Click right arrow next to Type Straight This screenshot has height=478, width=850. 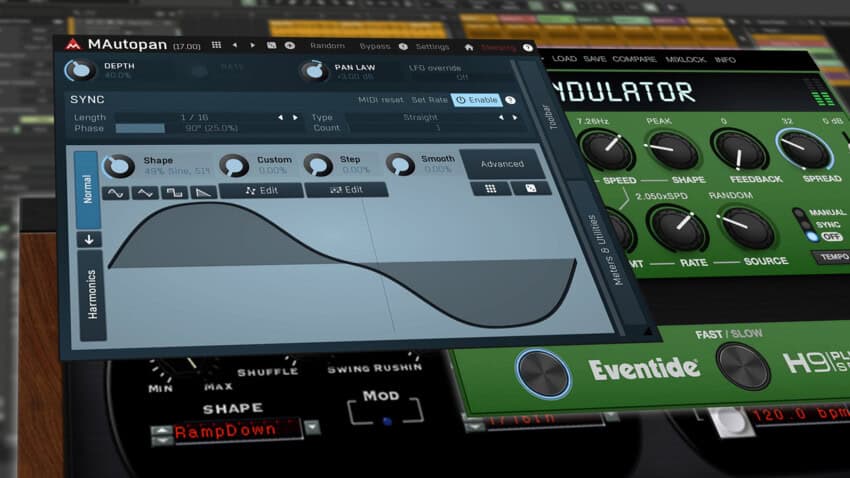(514, 118)
